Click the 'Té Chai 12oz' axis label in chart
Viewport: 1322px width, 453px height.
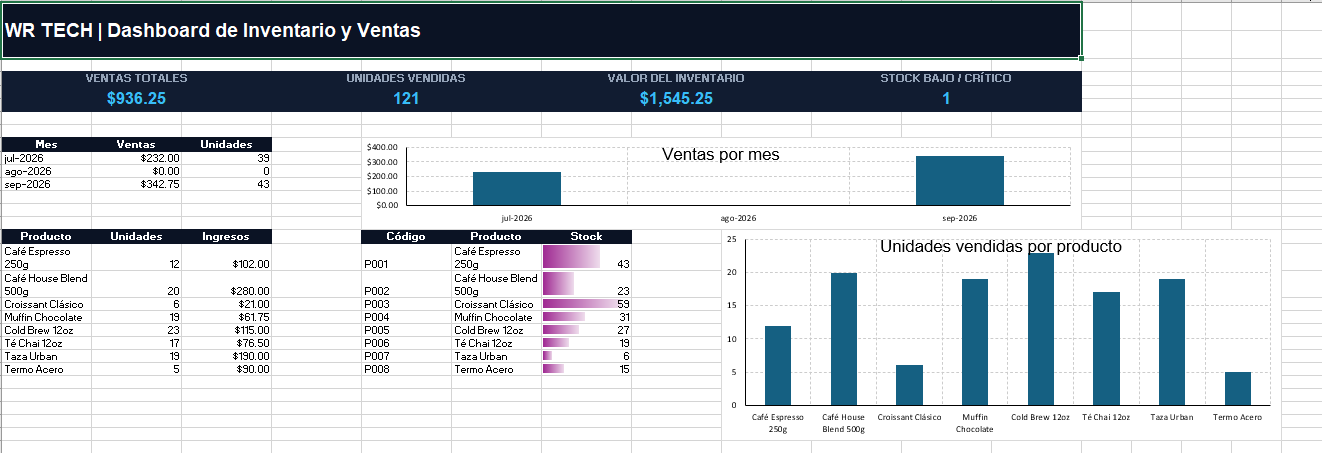tap(1106, 417)
